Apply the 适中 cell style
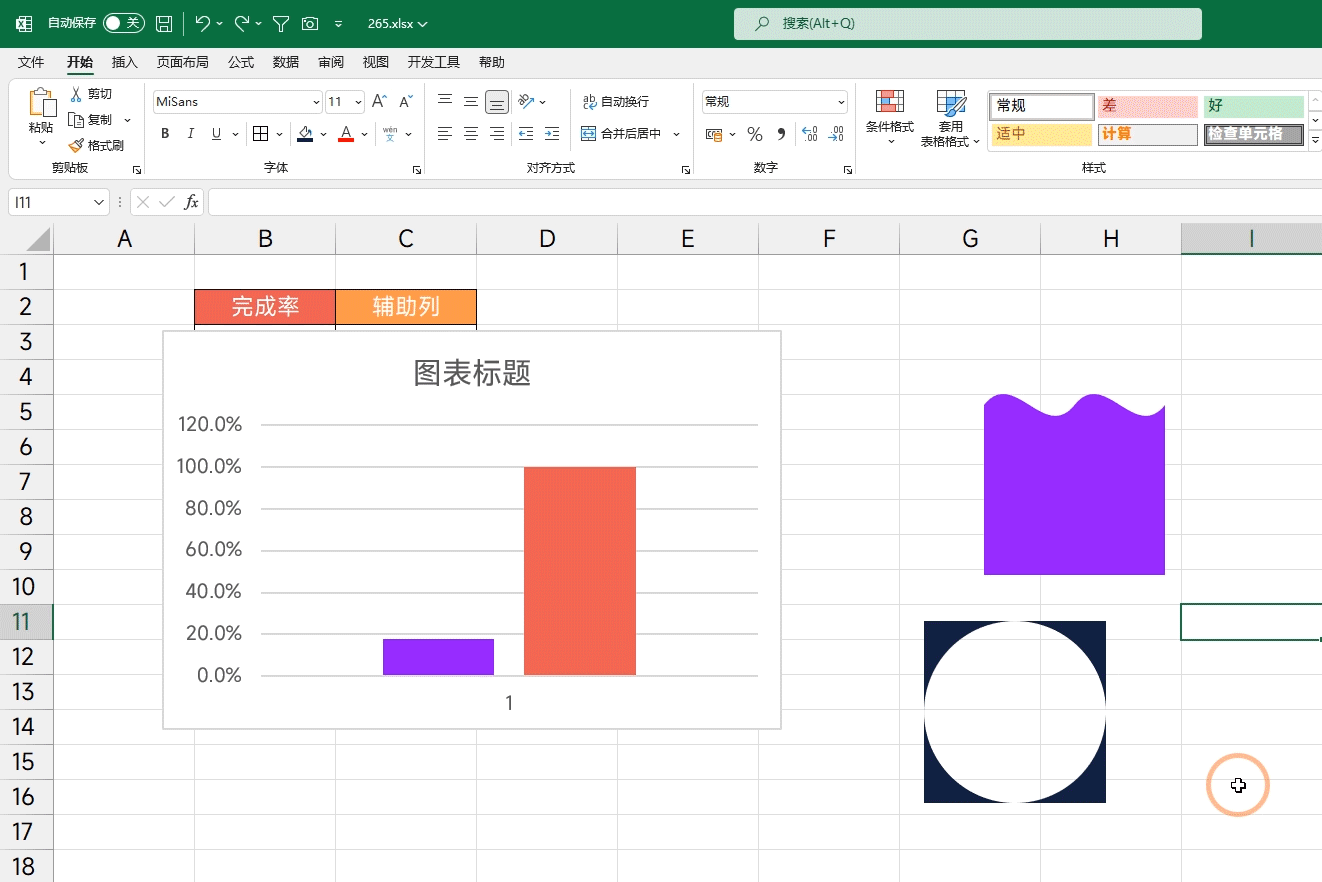The height and width of the screenshot is (882, 1322). click(x=1041, y=134)
